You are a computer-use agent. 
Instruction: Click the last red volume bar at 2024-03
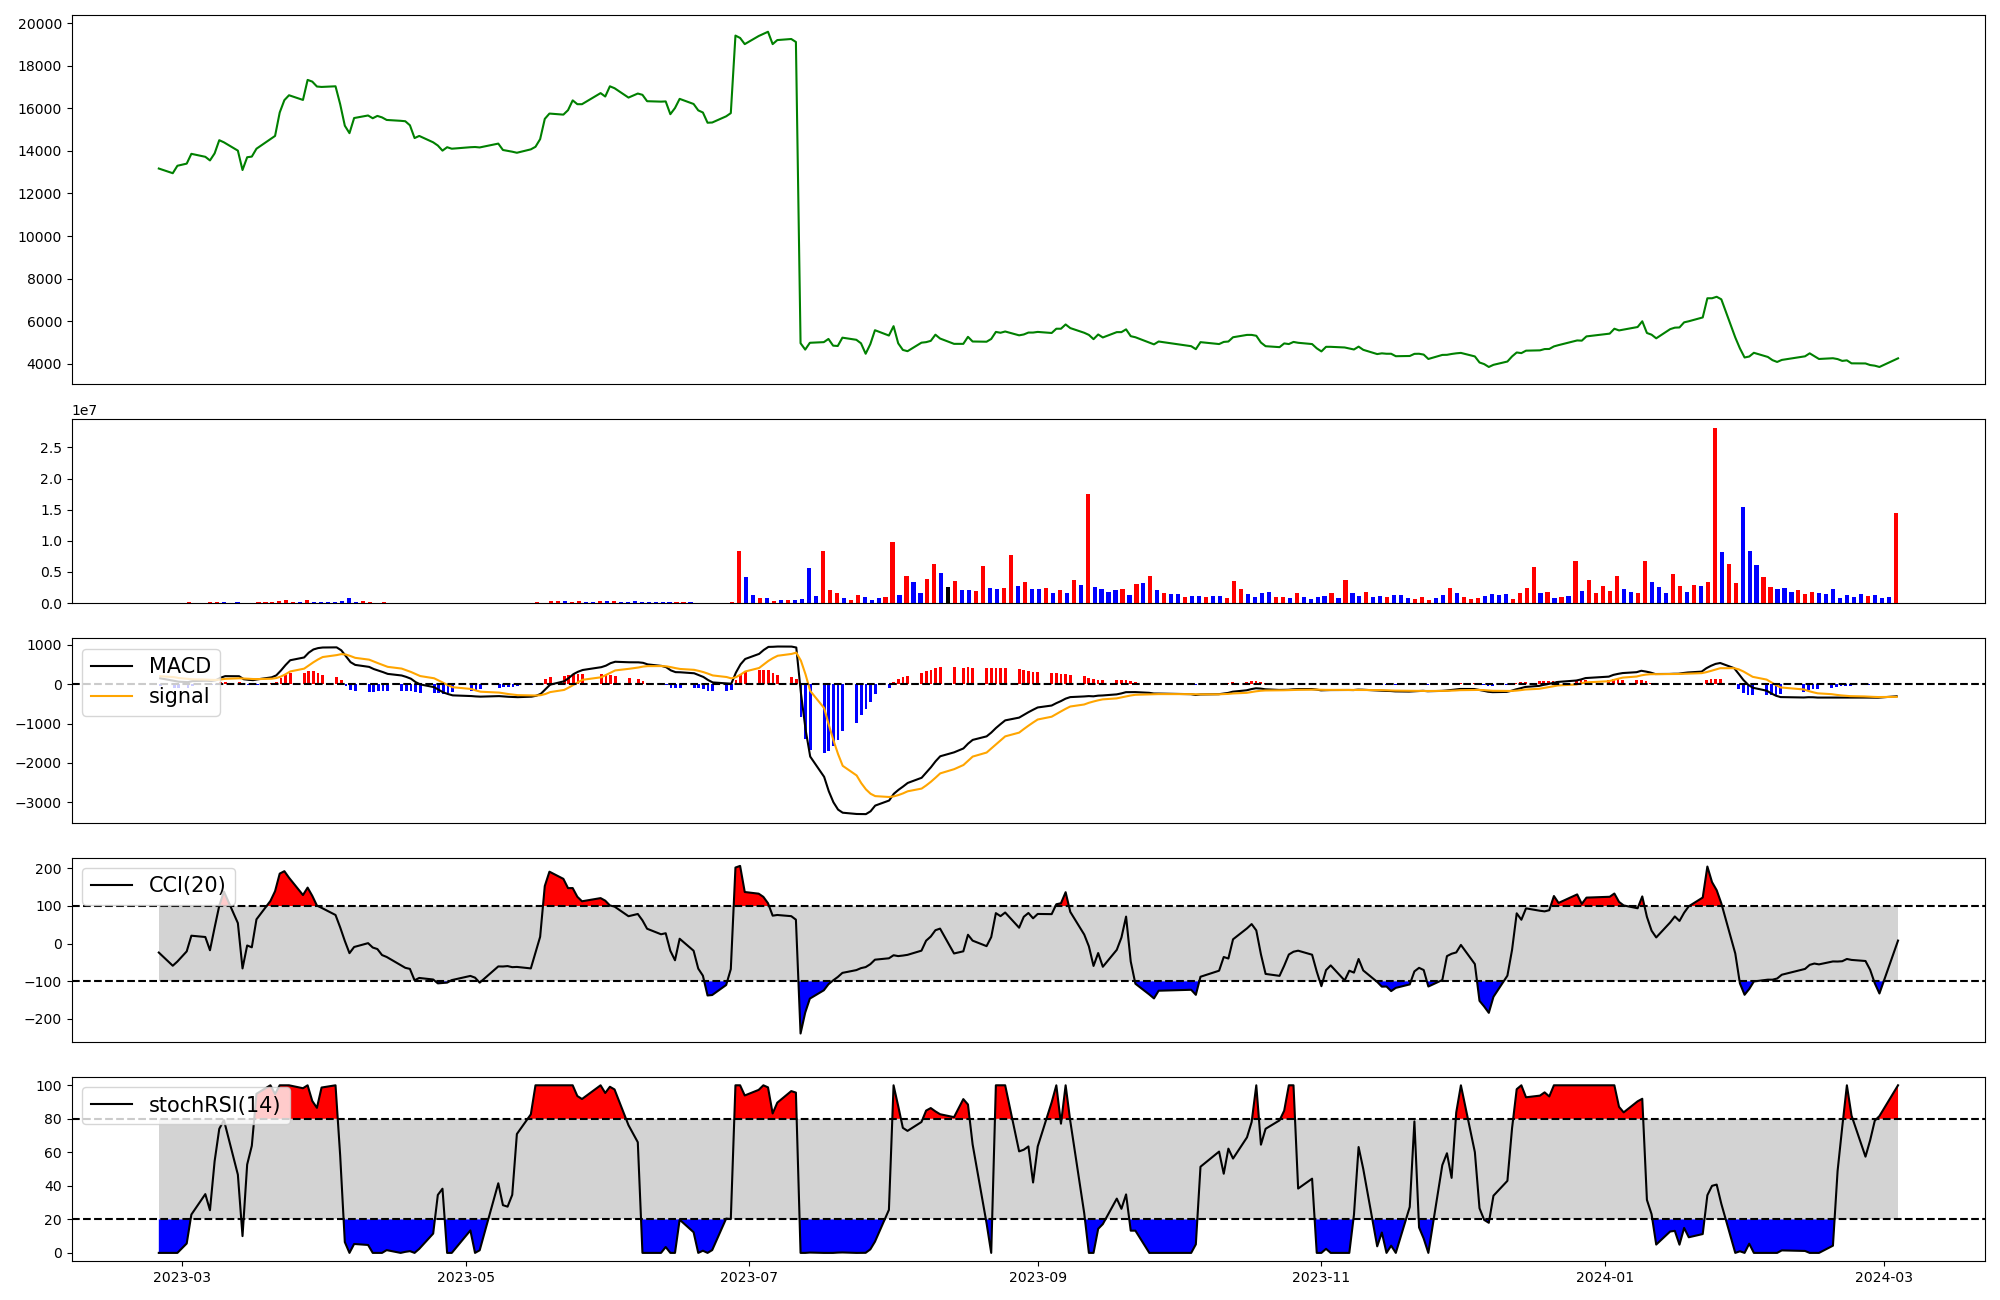coord(1895,558)
